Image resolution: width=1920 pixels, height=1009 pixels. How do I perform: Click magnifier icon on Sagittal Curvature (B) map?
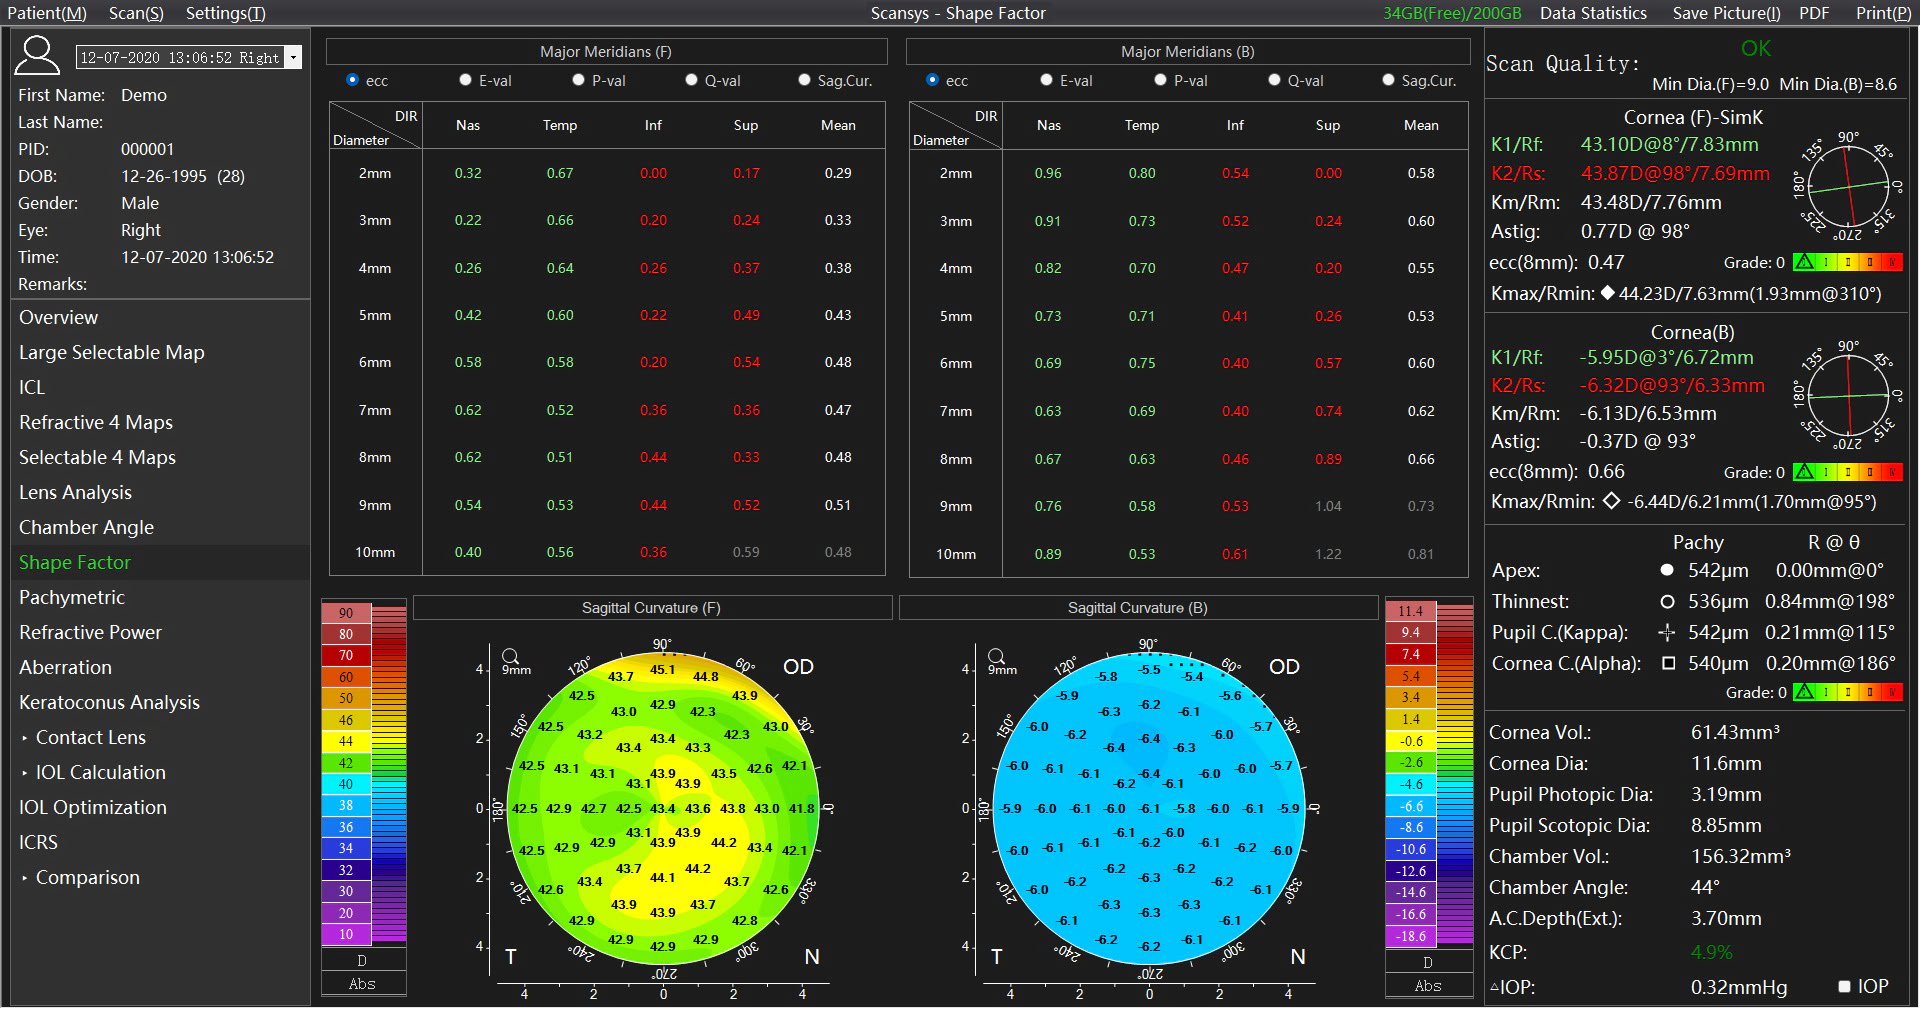pos(996,657)
